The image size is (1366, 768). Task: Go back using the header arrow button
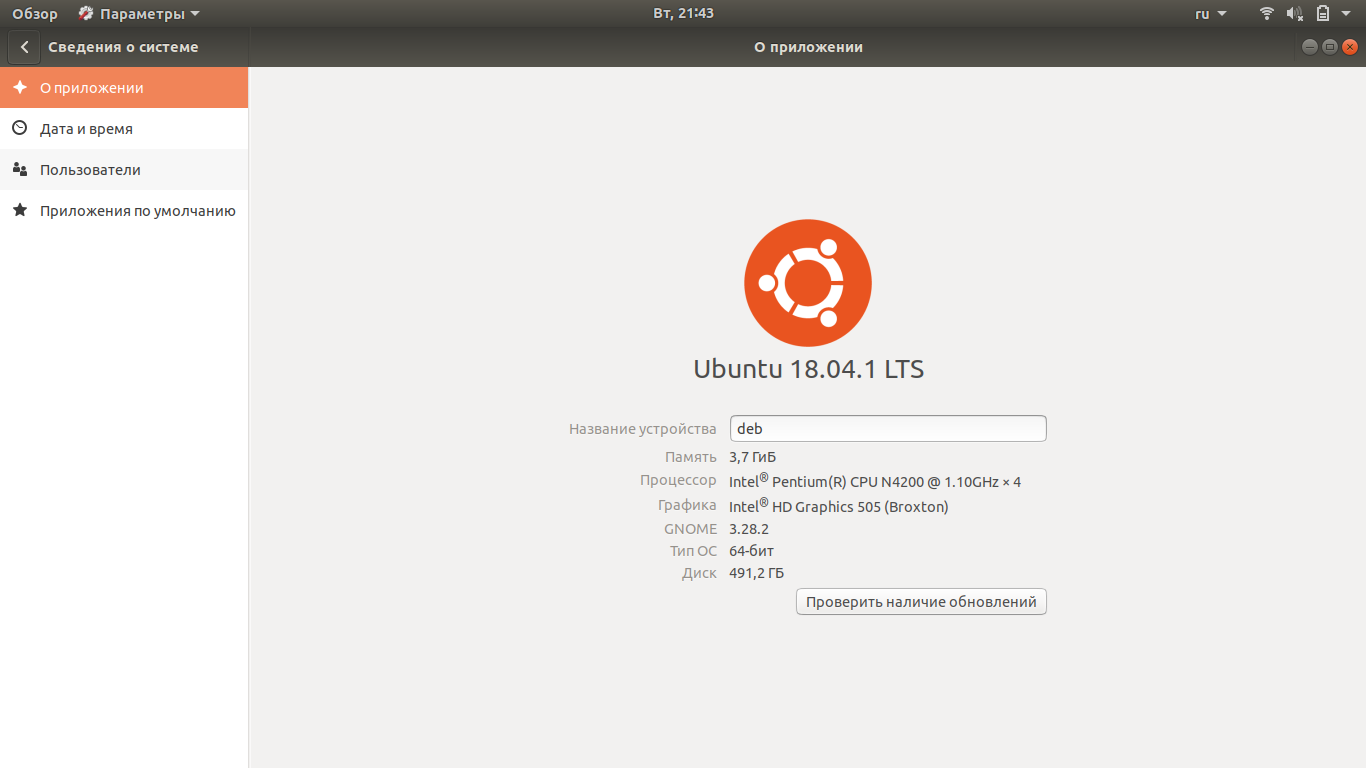[x=24, y=47]
